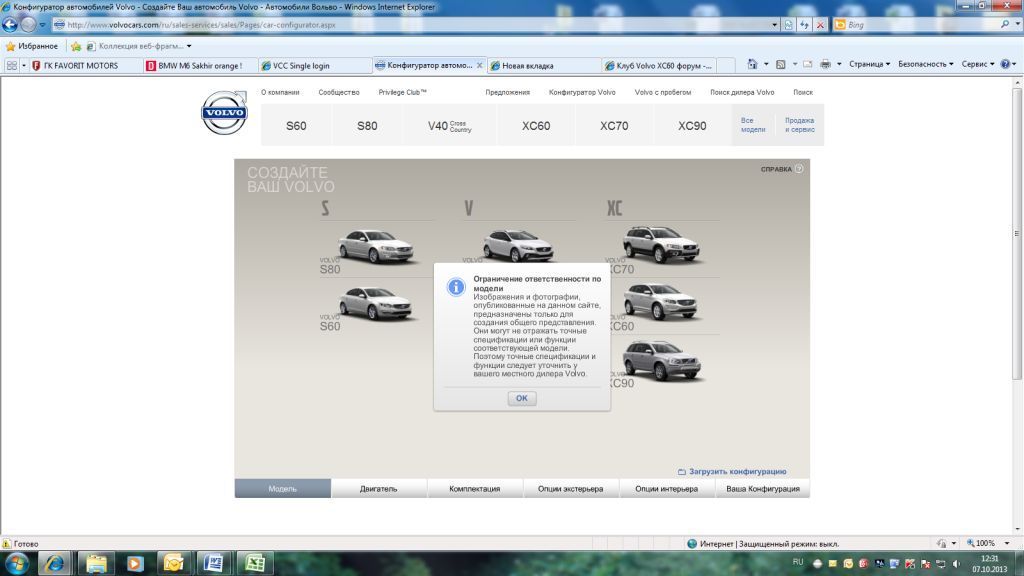
Task: Click the Stop loading X icon
Action: pos(820,25)
